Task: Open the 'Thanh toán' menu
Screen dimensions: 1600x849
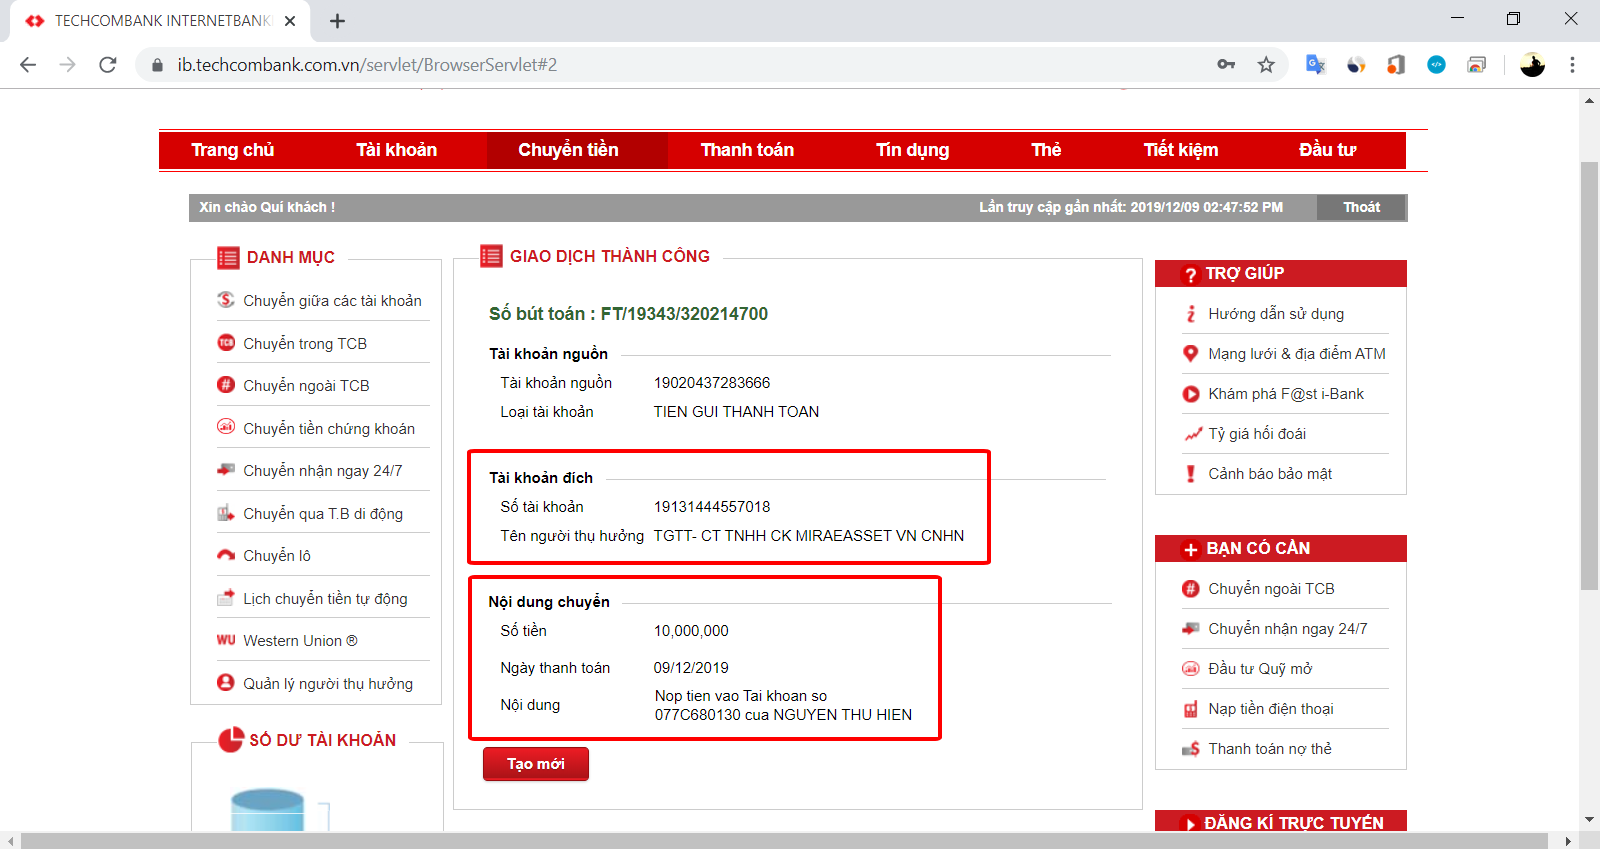Action: point(747,150)
